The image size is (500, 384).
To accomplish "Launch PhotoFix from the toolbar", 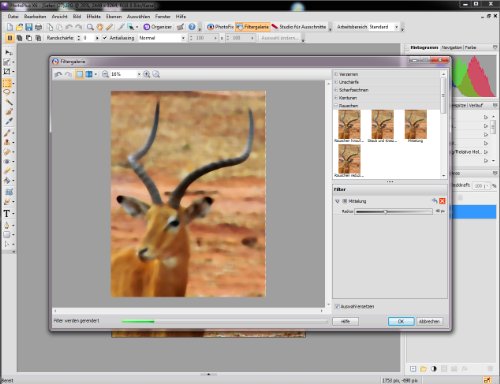I will 220,27.
